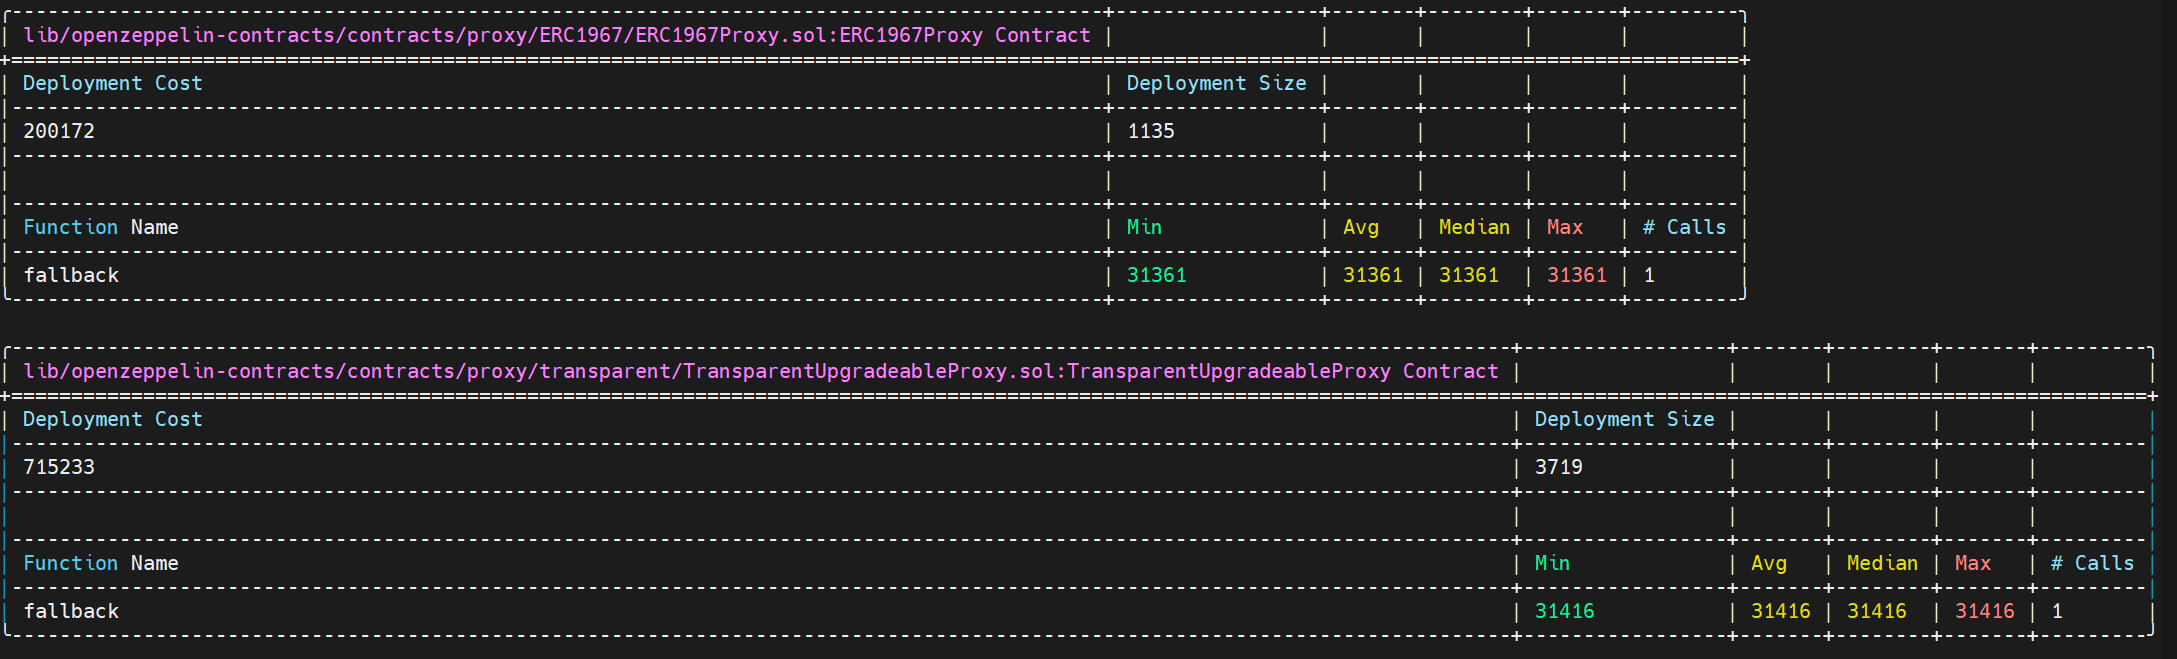Image resolution: width=2177 pixels, height=659 pixels.
Task: Select deployment cost value 715233
Action: [59, 467]
